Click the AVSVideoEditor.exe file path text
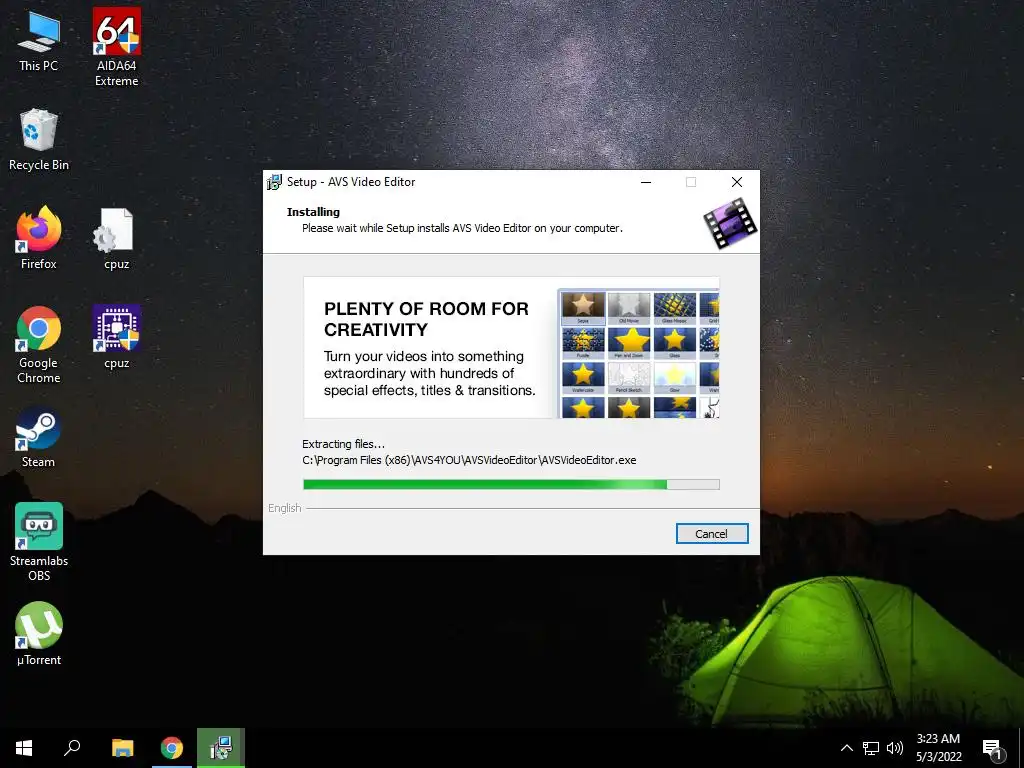Viewport: 1024px width, 768px height. (x=469, y=460)
